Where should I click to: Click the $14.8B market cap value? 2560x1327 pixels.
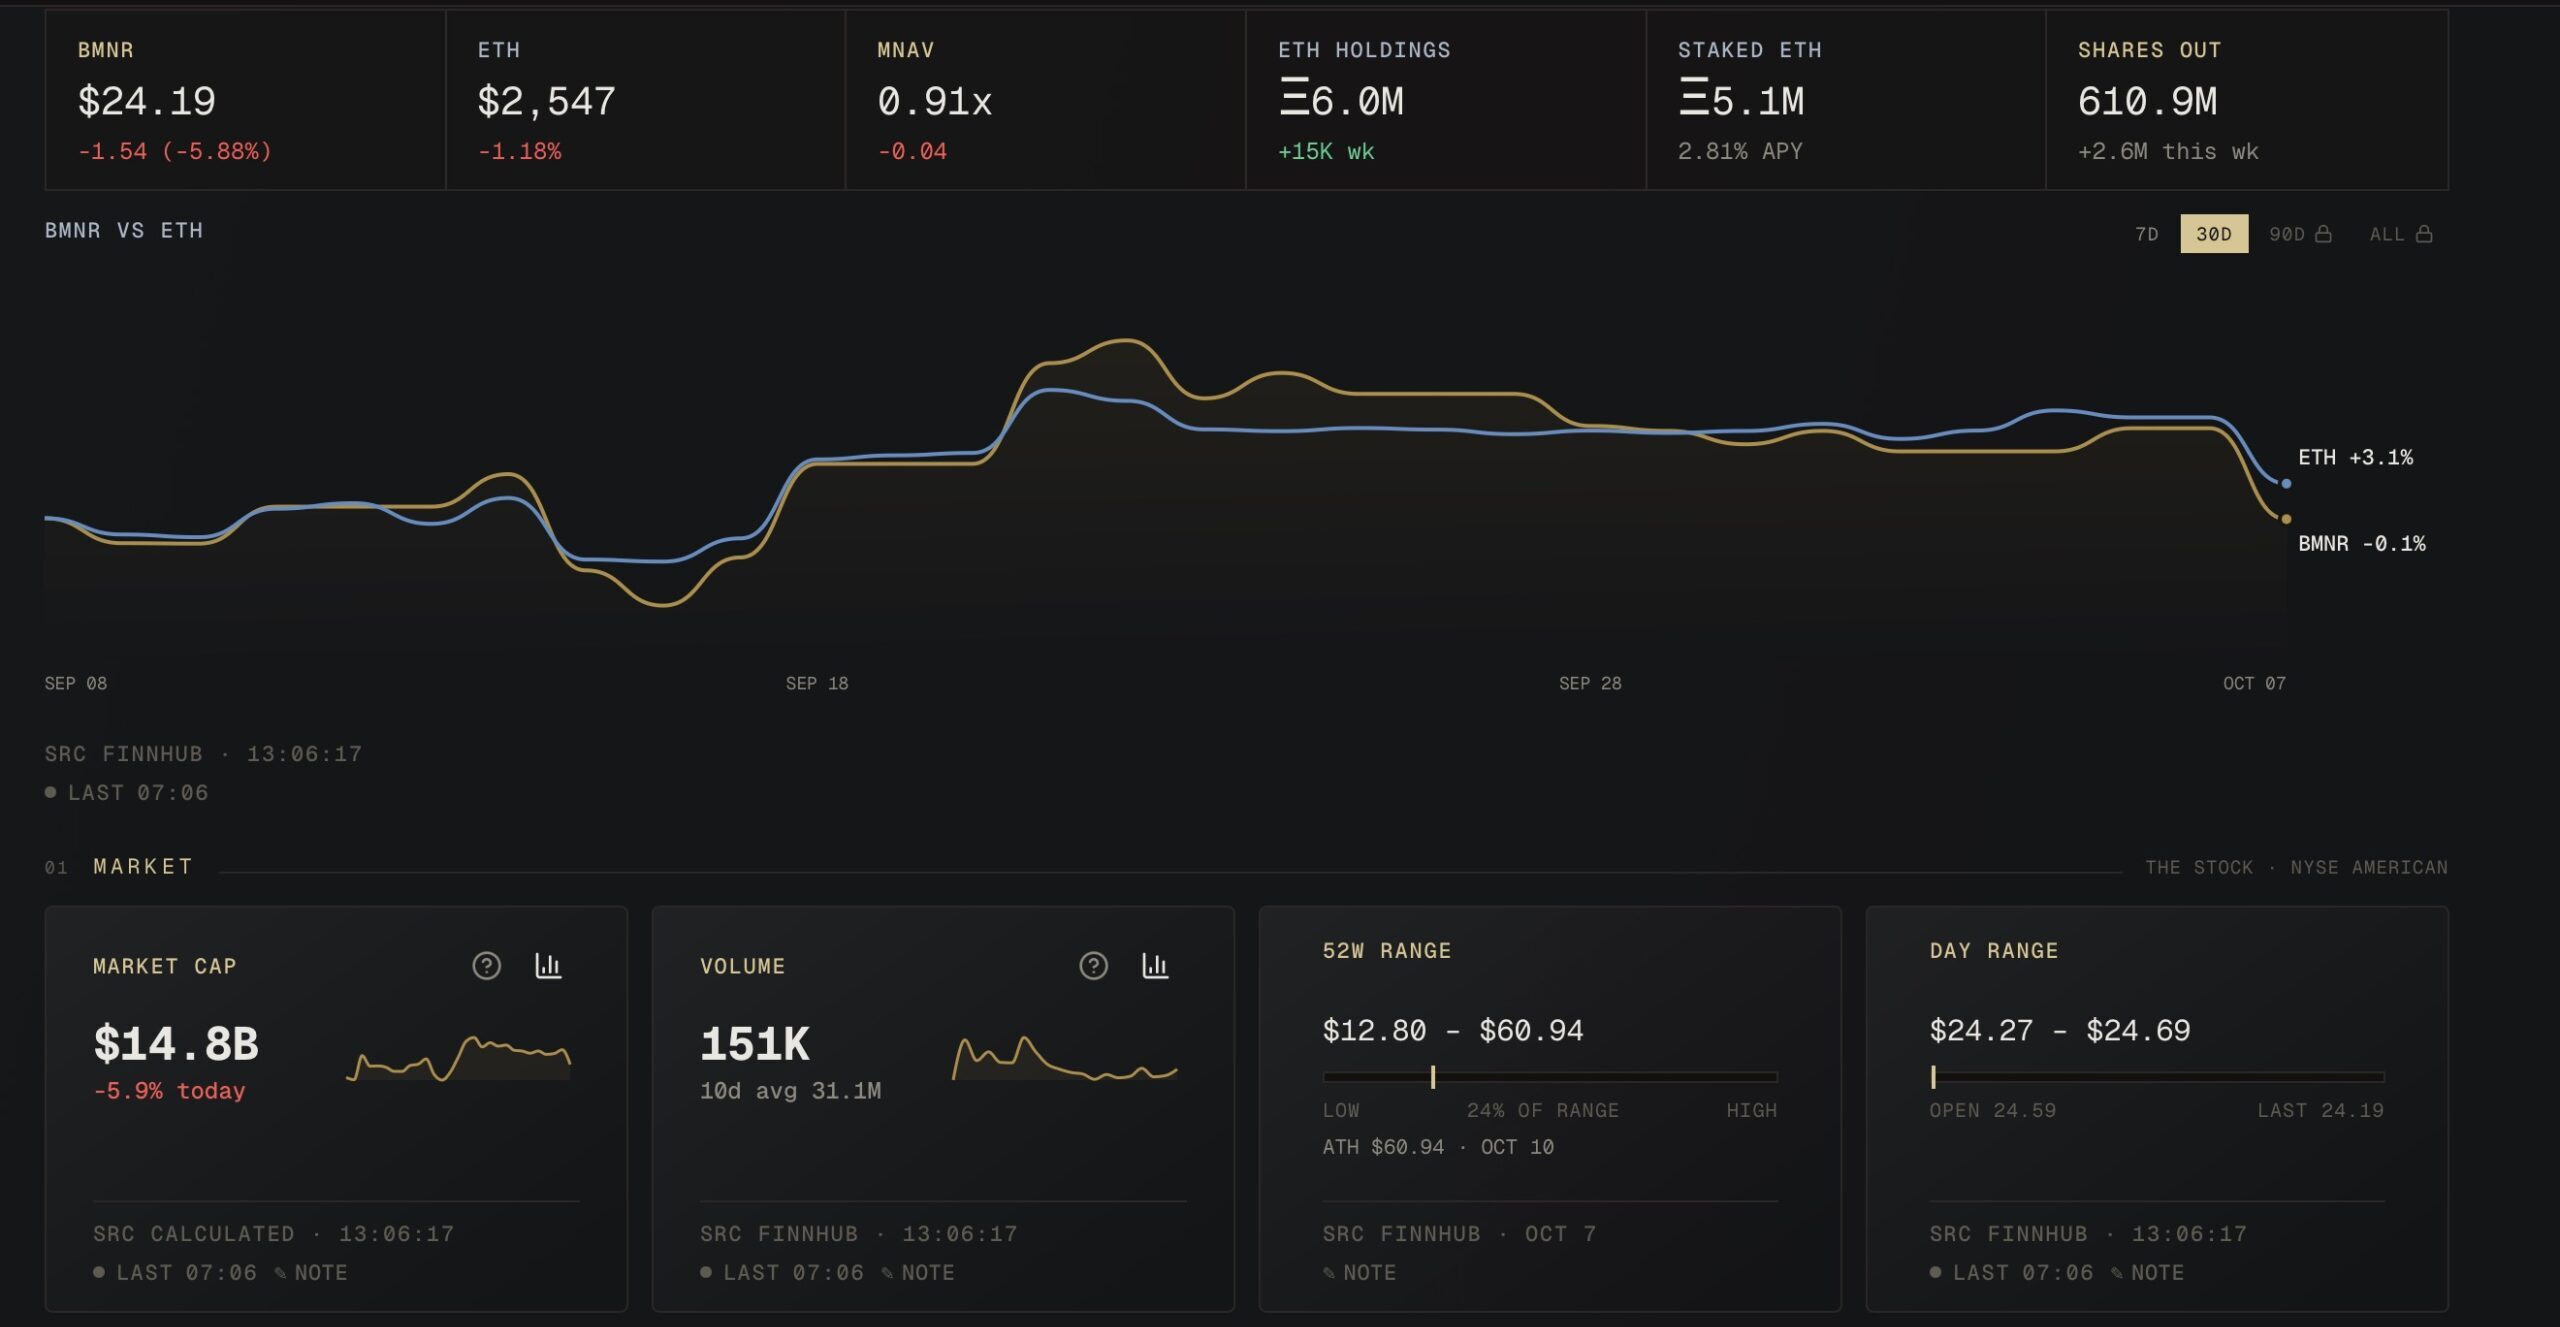coord(176,1044)
